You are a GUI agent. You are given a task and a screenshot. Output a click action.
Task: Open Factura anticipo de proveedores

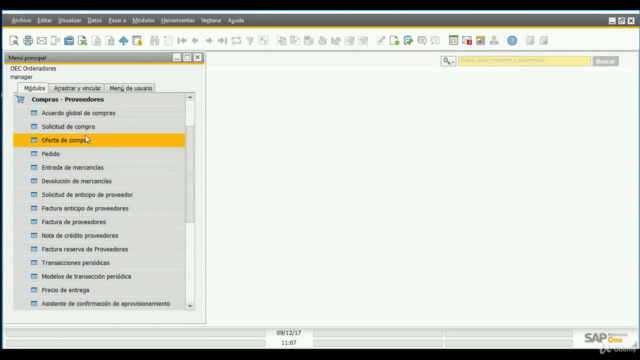(99, 208)
